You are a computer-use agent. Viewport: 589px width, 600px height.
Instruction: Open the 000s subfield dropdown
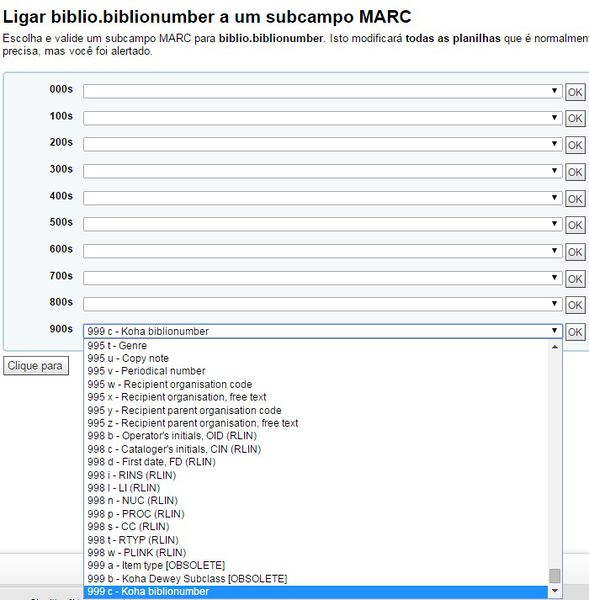coord(323,91)
